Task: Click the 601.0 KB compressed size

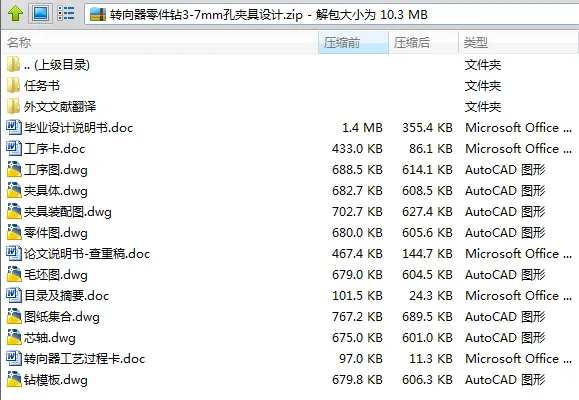Action: pos(427,338)
